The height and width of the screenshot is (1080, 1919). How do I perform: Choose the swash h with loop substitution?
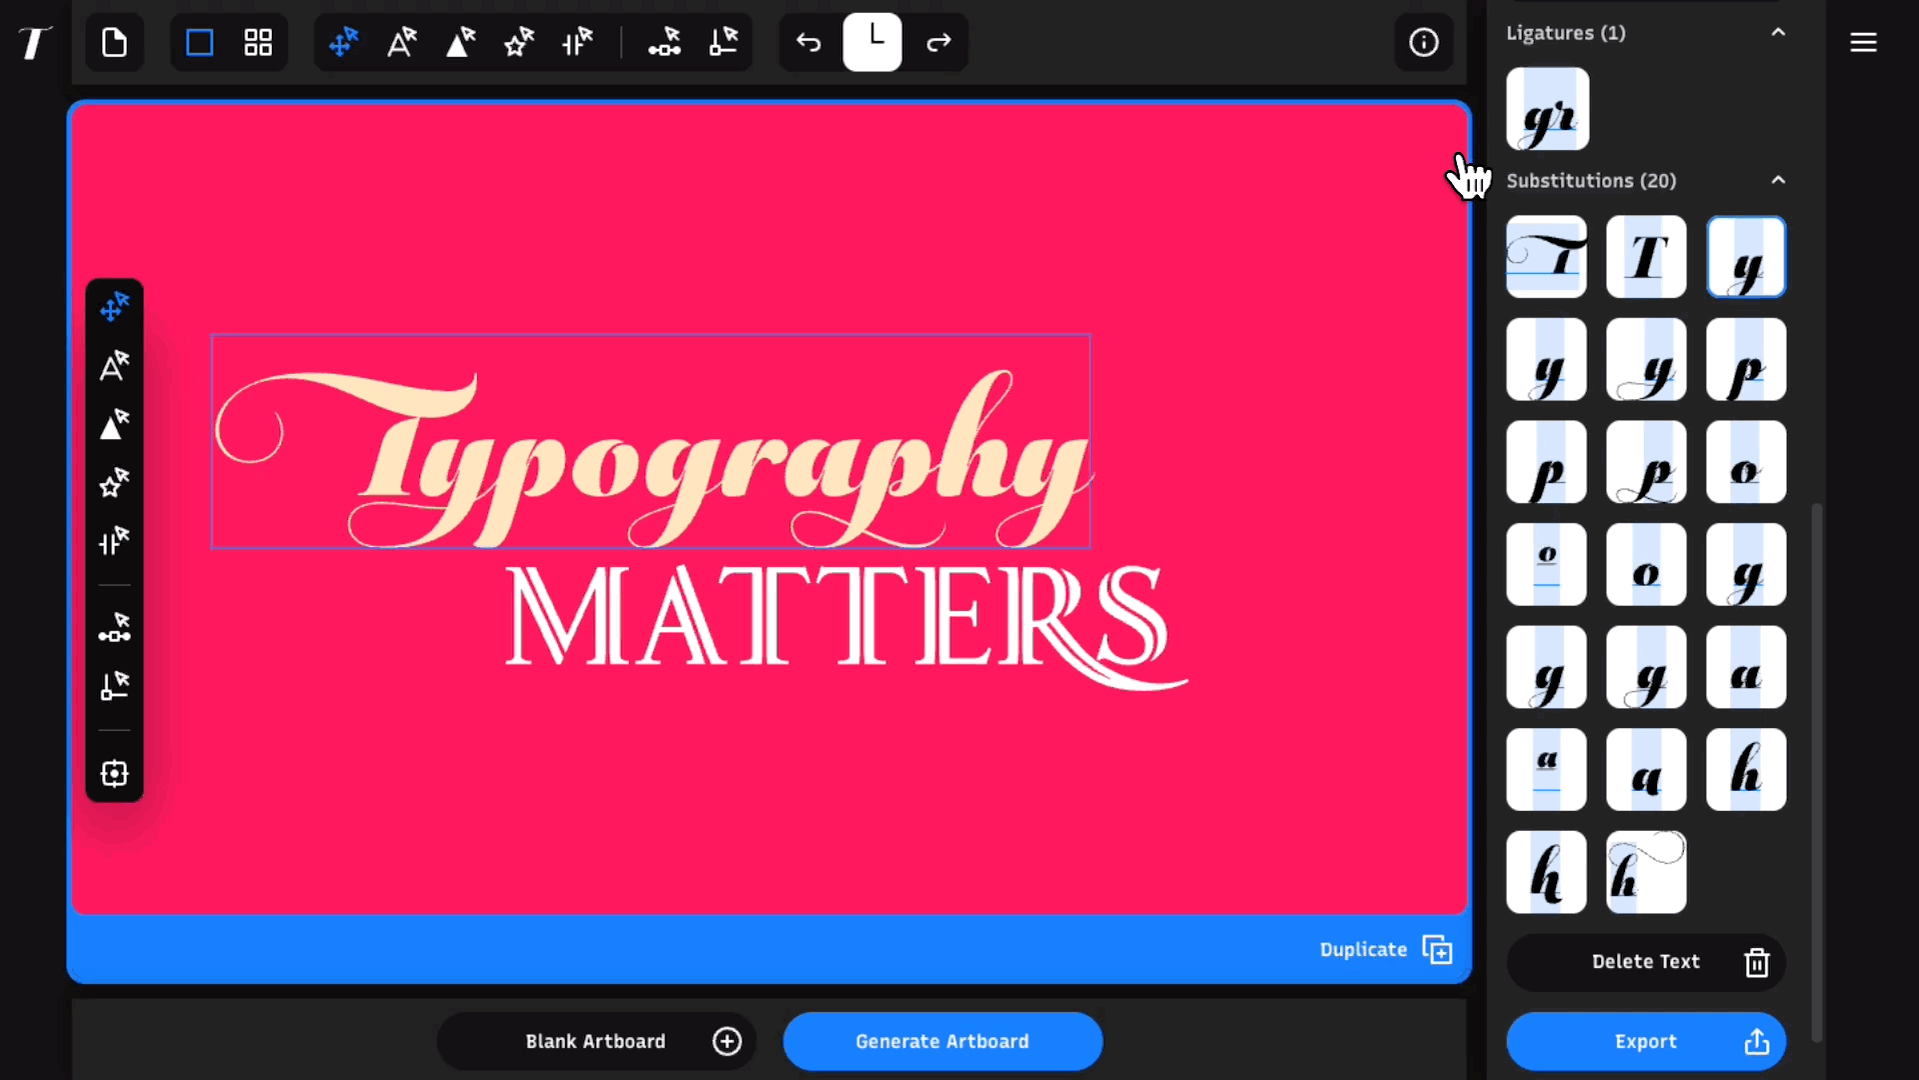pos(1646,872)
